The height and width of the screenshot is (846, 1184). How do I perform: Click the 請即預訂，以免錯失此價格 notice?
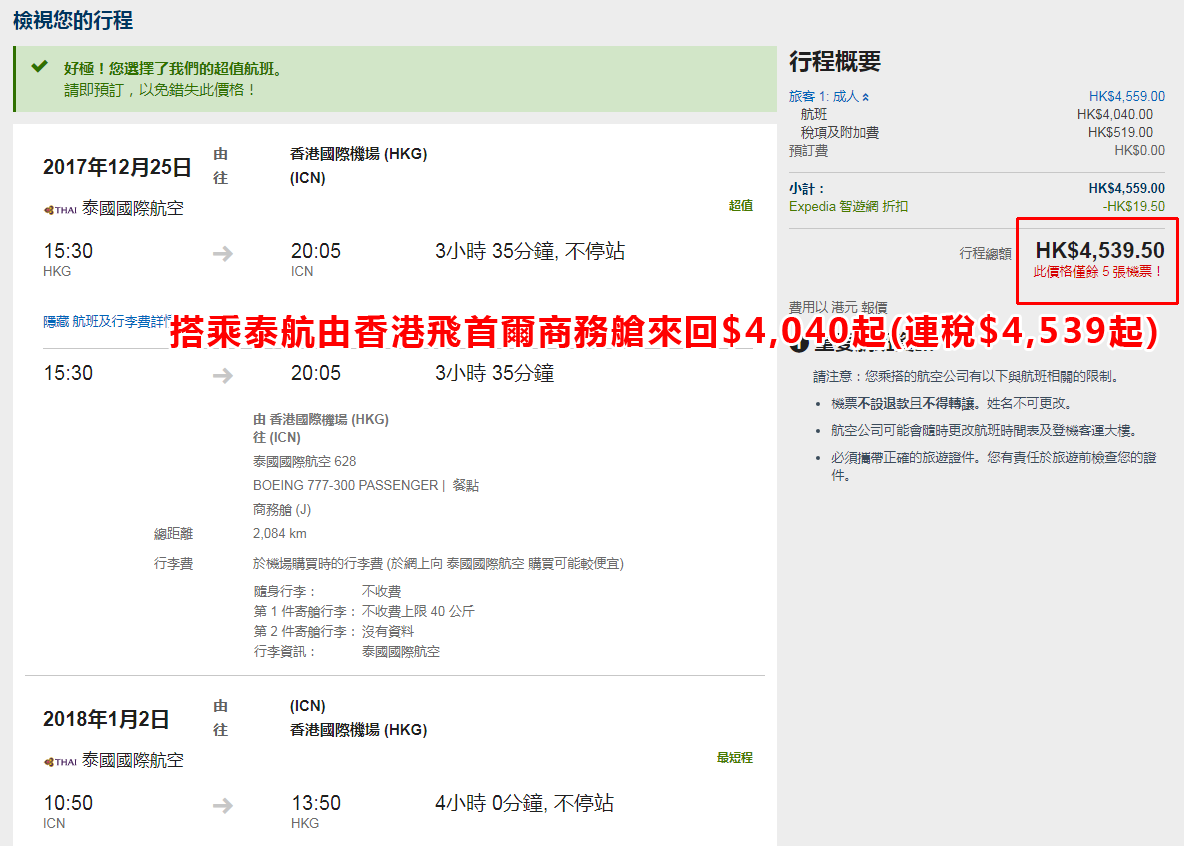[160, 90]
